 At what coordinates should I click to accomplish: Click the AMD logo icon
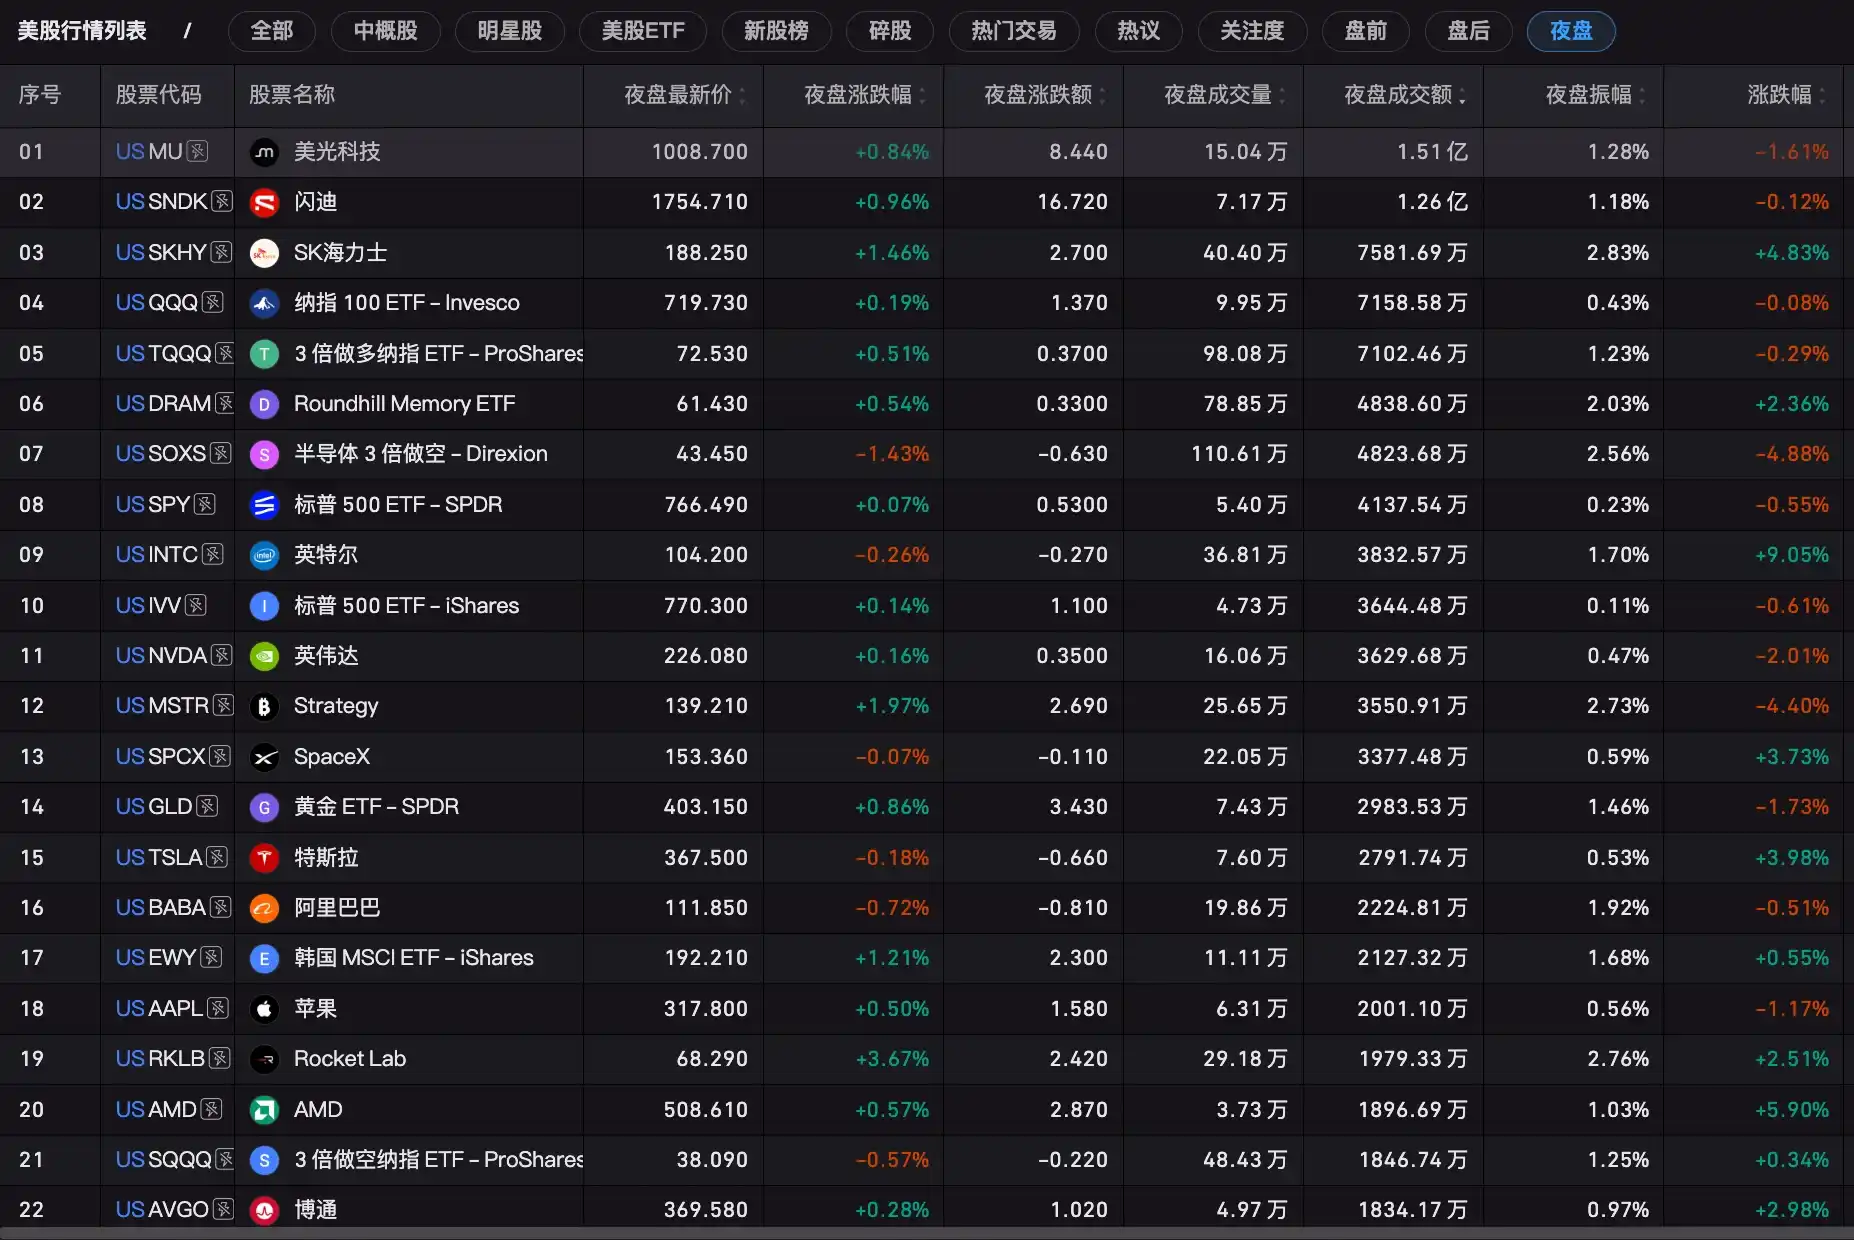pos(264,1110)
